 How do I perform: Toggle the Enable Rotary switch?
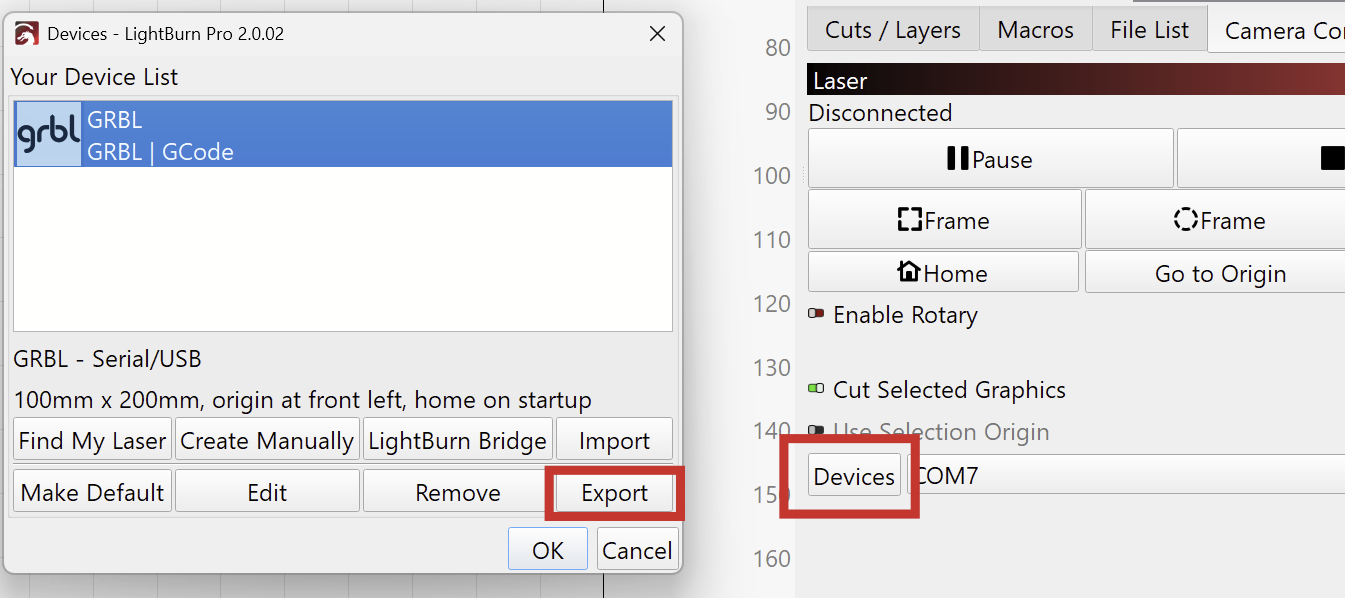tap(816, 315)
